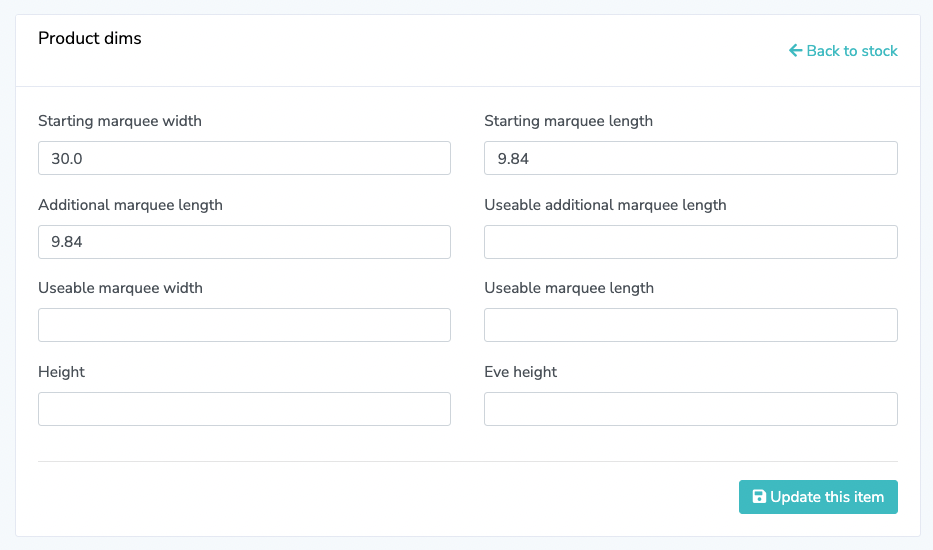
Task: Select the empty Eve height input box
Action: (691, 409)
